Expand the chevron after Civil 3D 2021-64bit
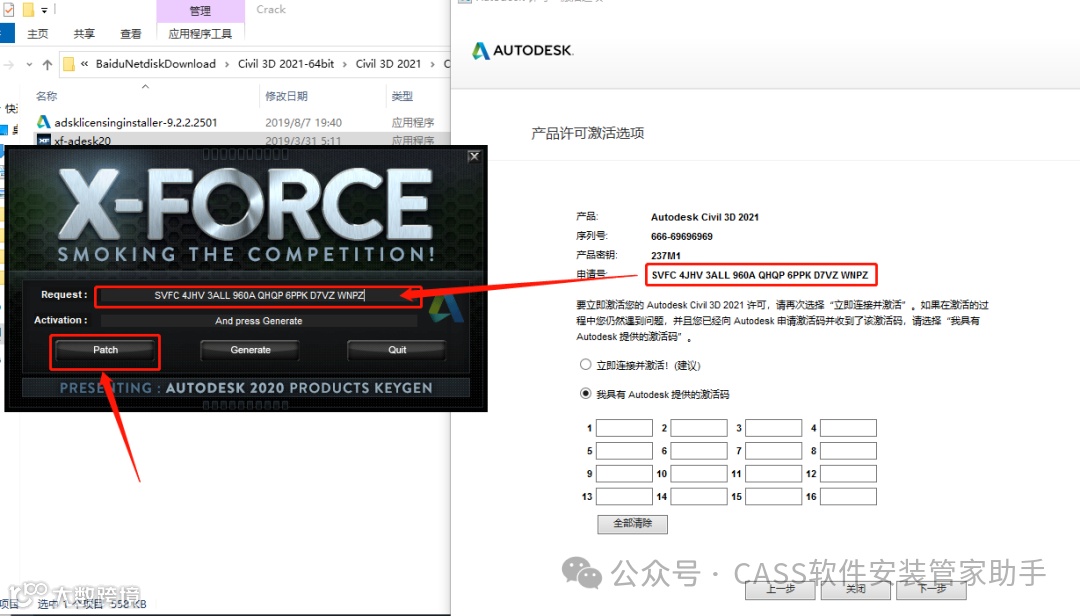The height and width of the screenshot is (616, 1080). [x=344, y=64]
